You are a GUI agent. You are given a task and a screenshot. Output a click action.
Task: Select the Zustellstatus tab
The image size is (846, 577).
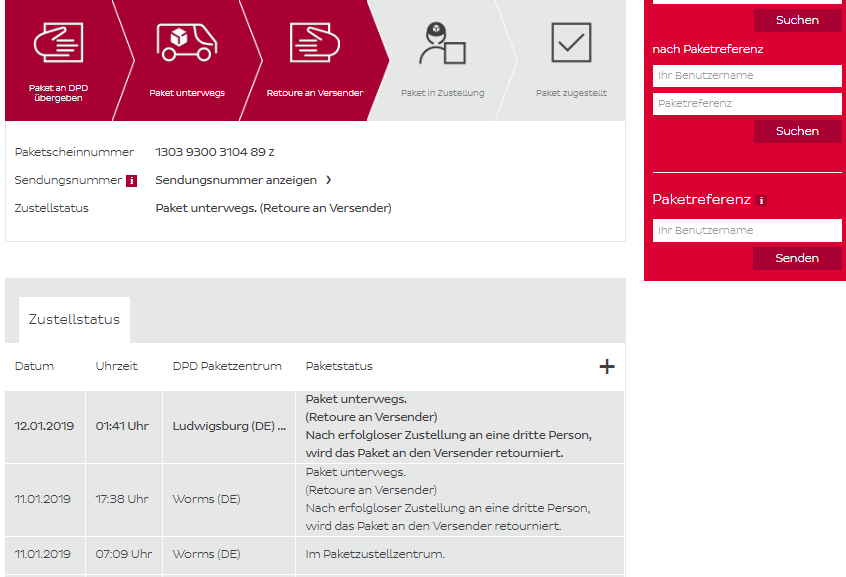coord(74,320)
